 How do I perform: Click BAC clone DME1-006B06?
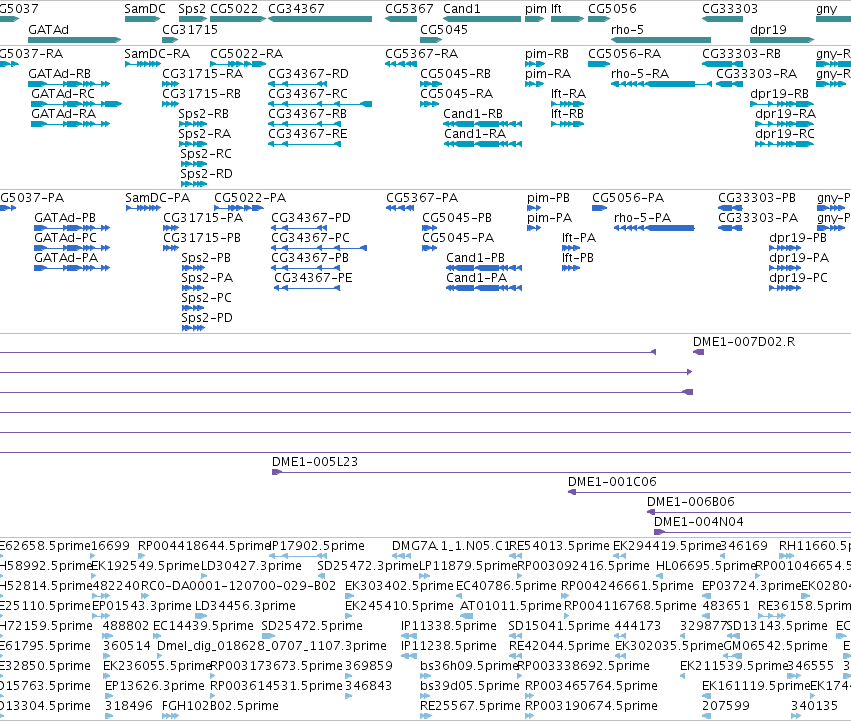[749, 512]
